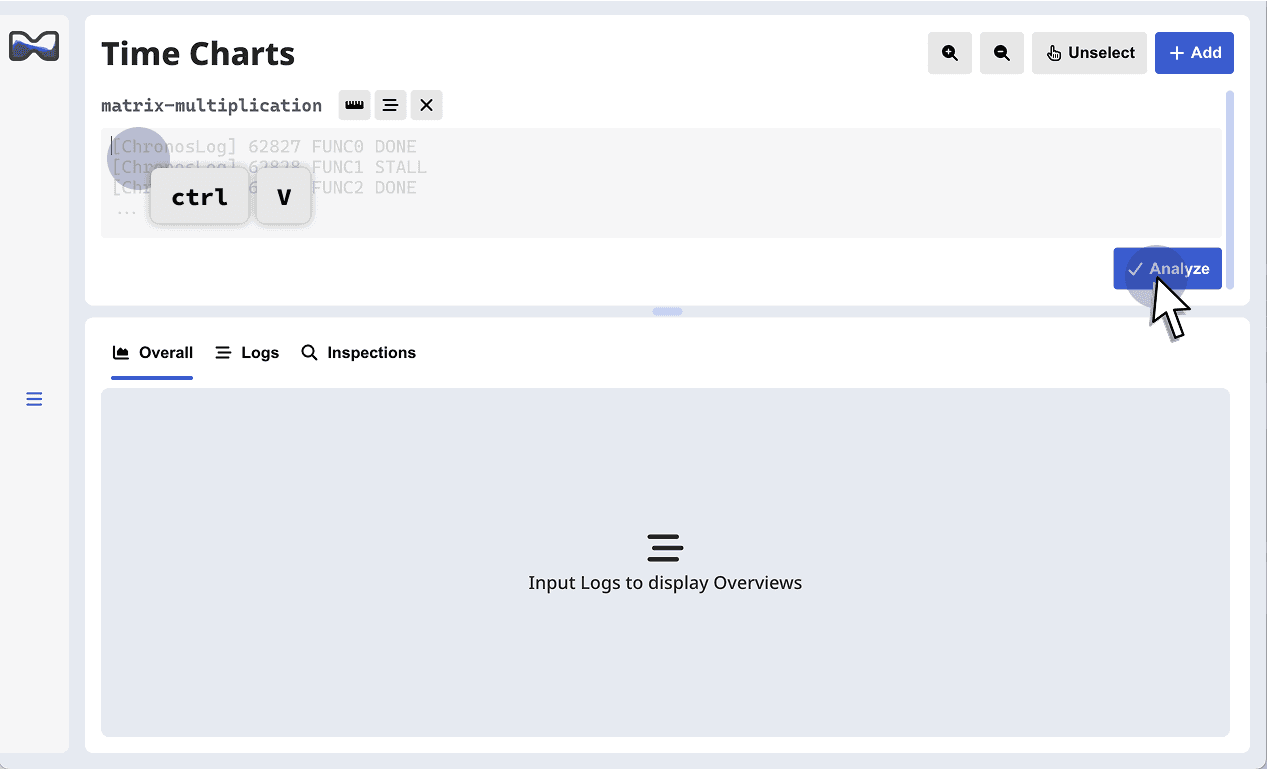The image size is (1268, 769).
Task: Go to the Inspections tab
Action: [358, 353]
